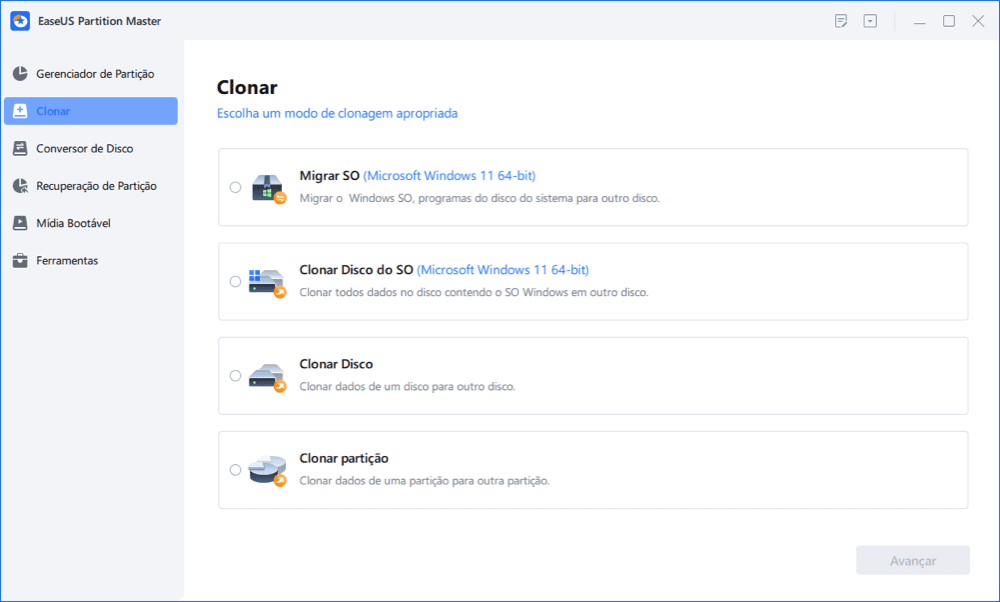Click the Clonar partição disk icon

[267, 471]
